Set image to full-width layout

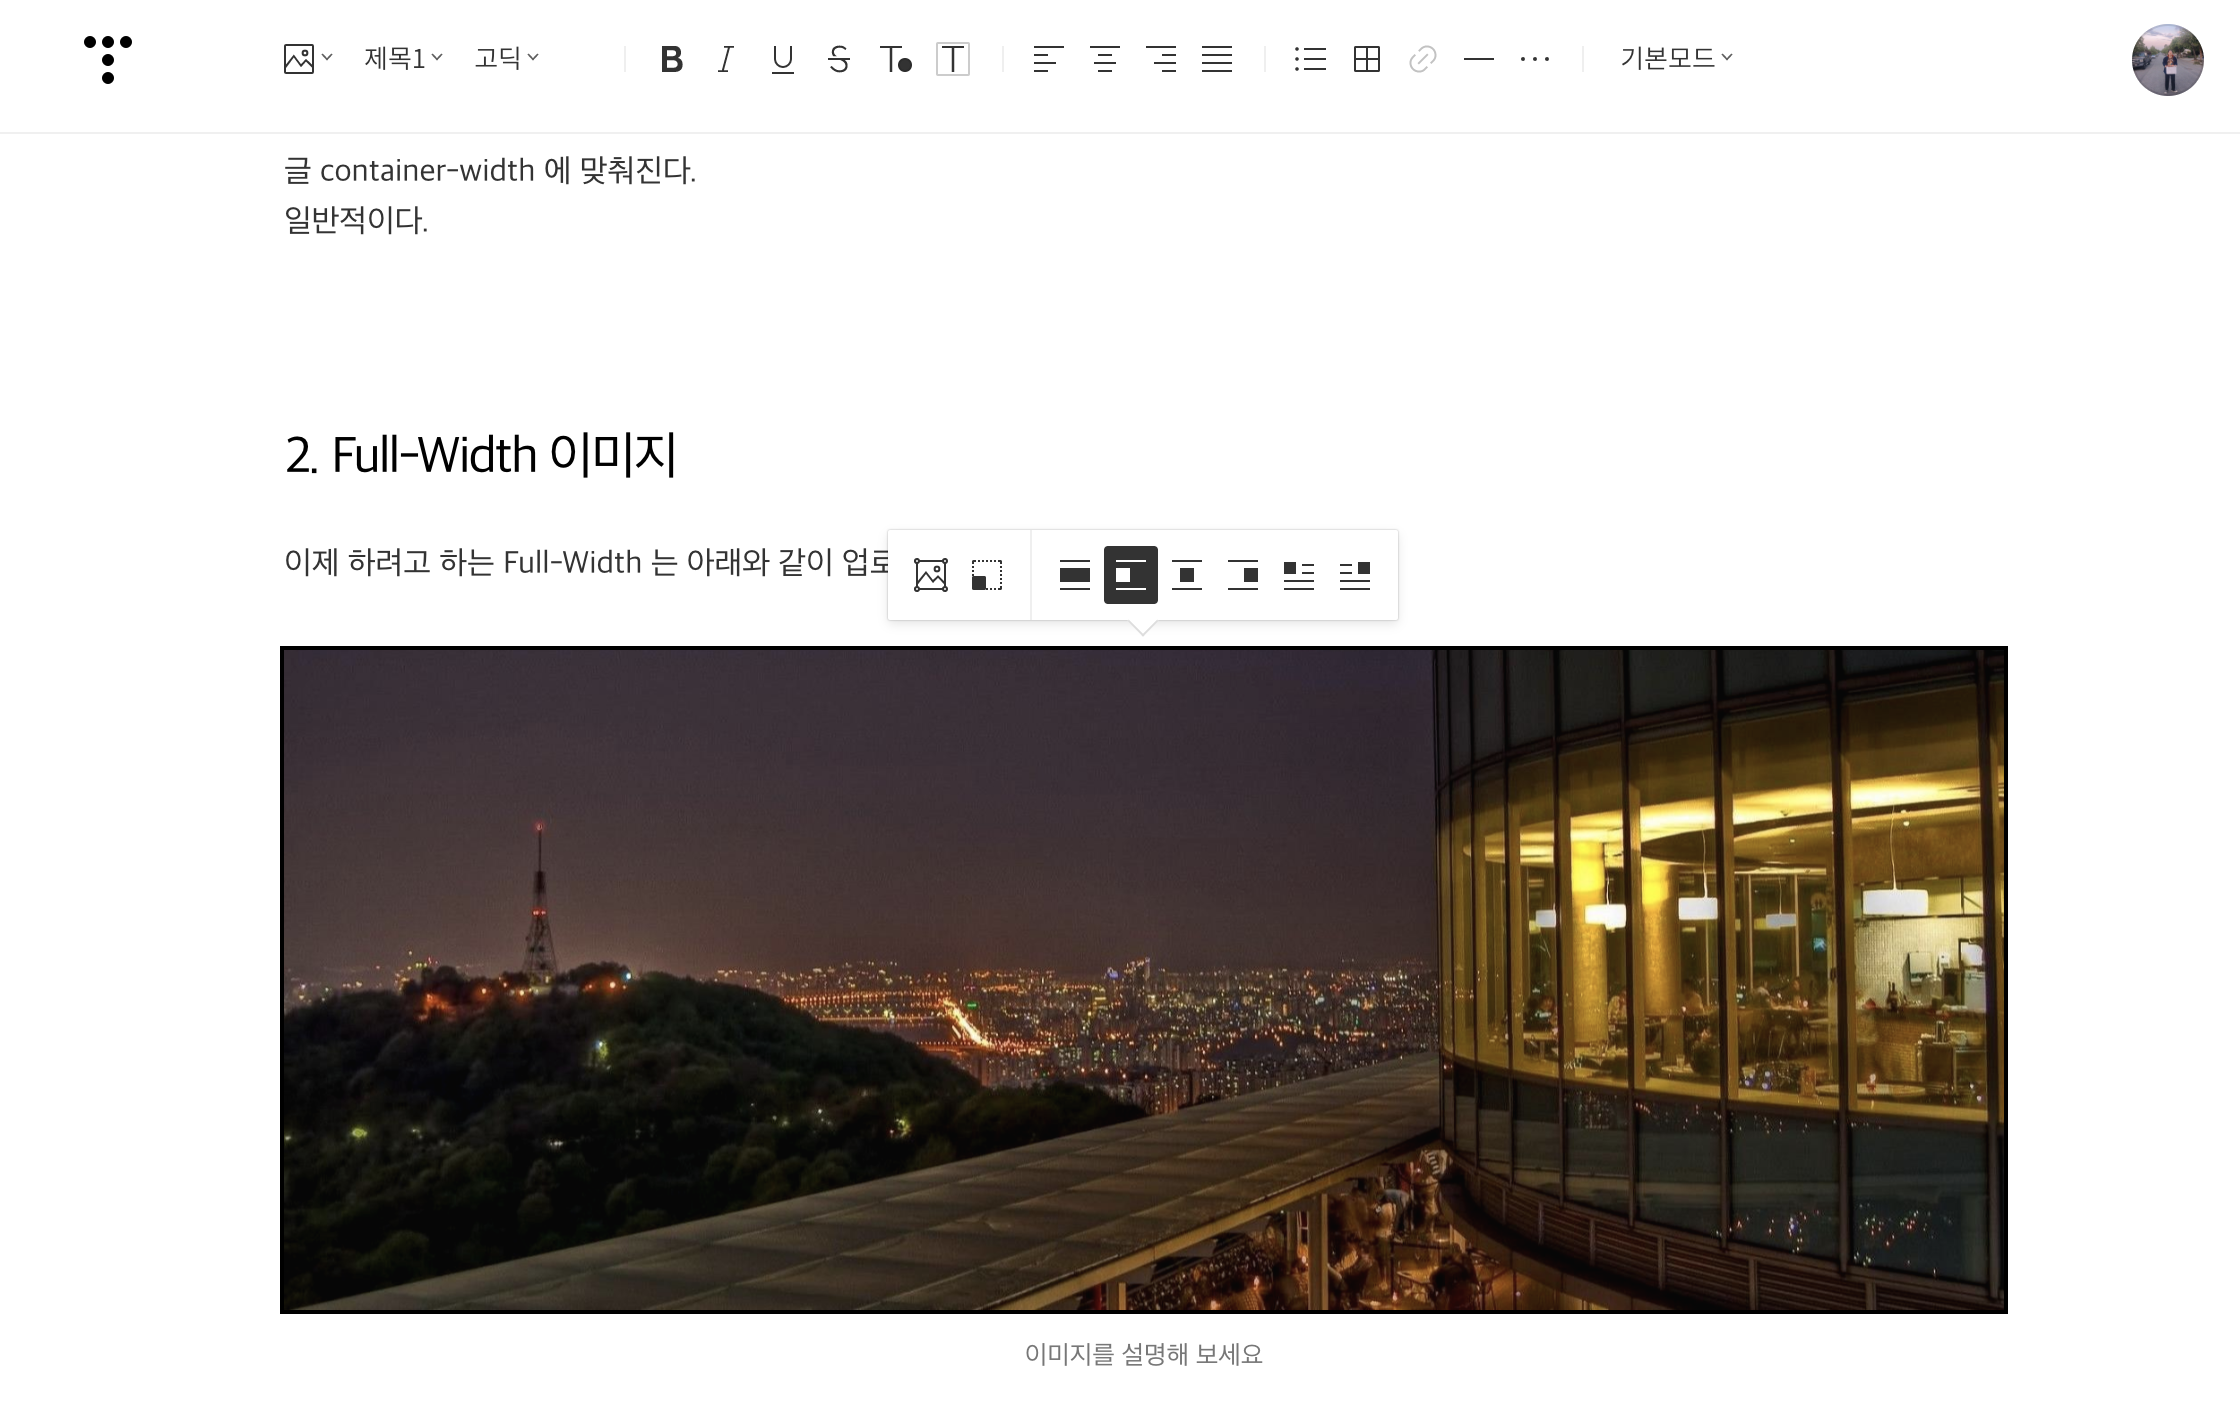tap(1074, 575)
